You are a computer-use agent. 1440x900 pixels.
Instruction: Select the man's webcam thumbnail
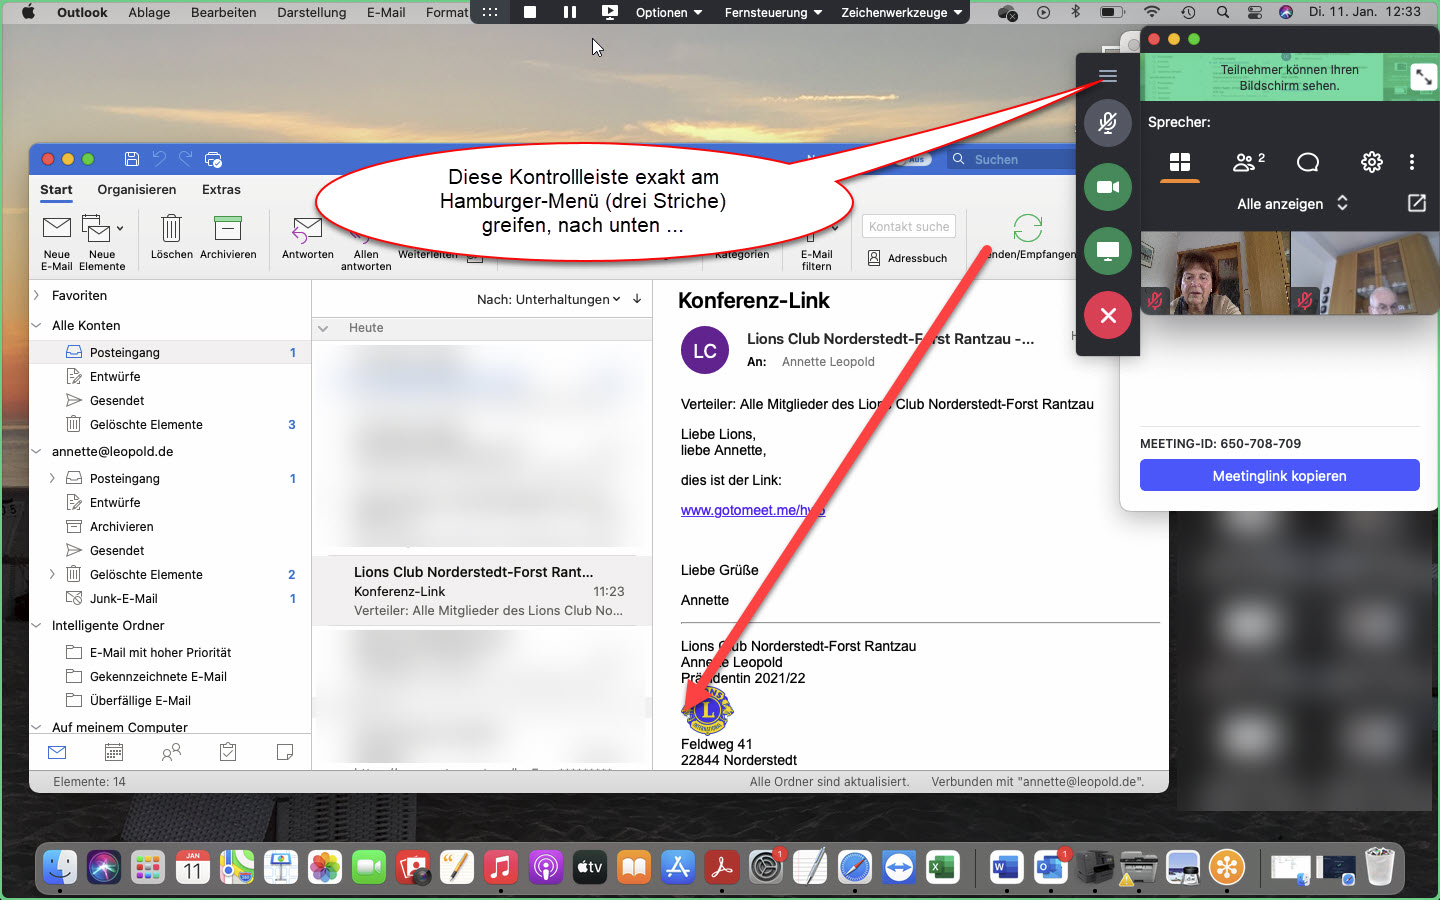pos(1365,274)
